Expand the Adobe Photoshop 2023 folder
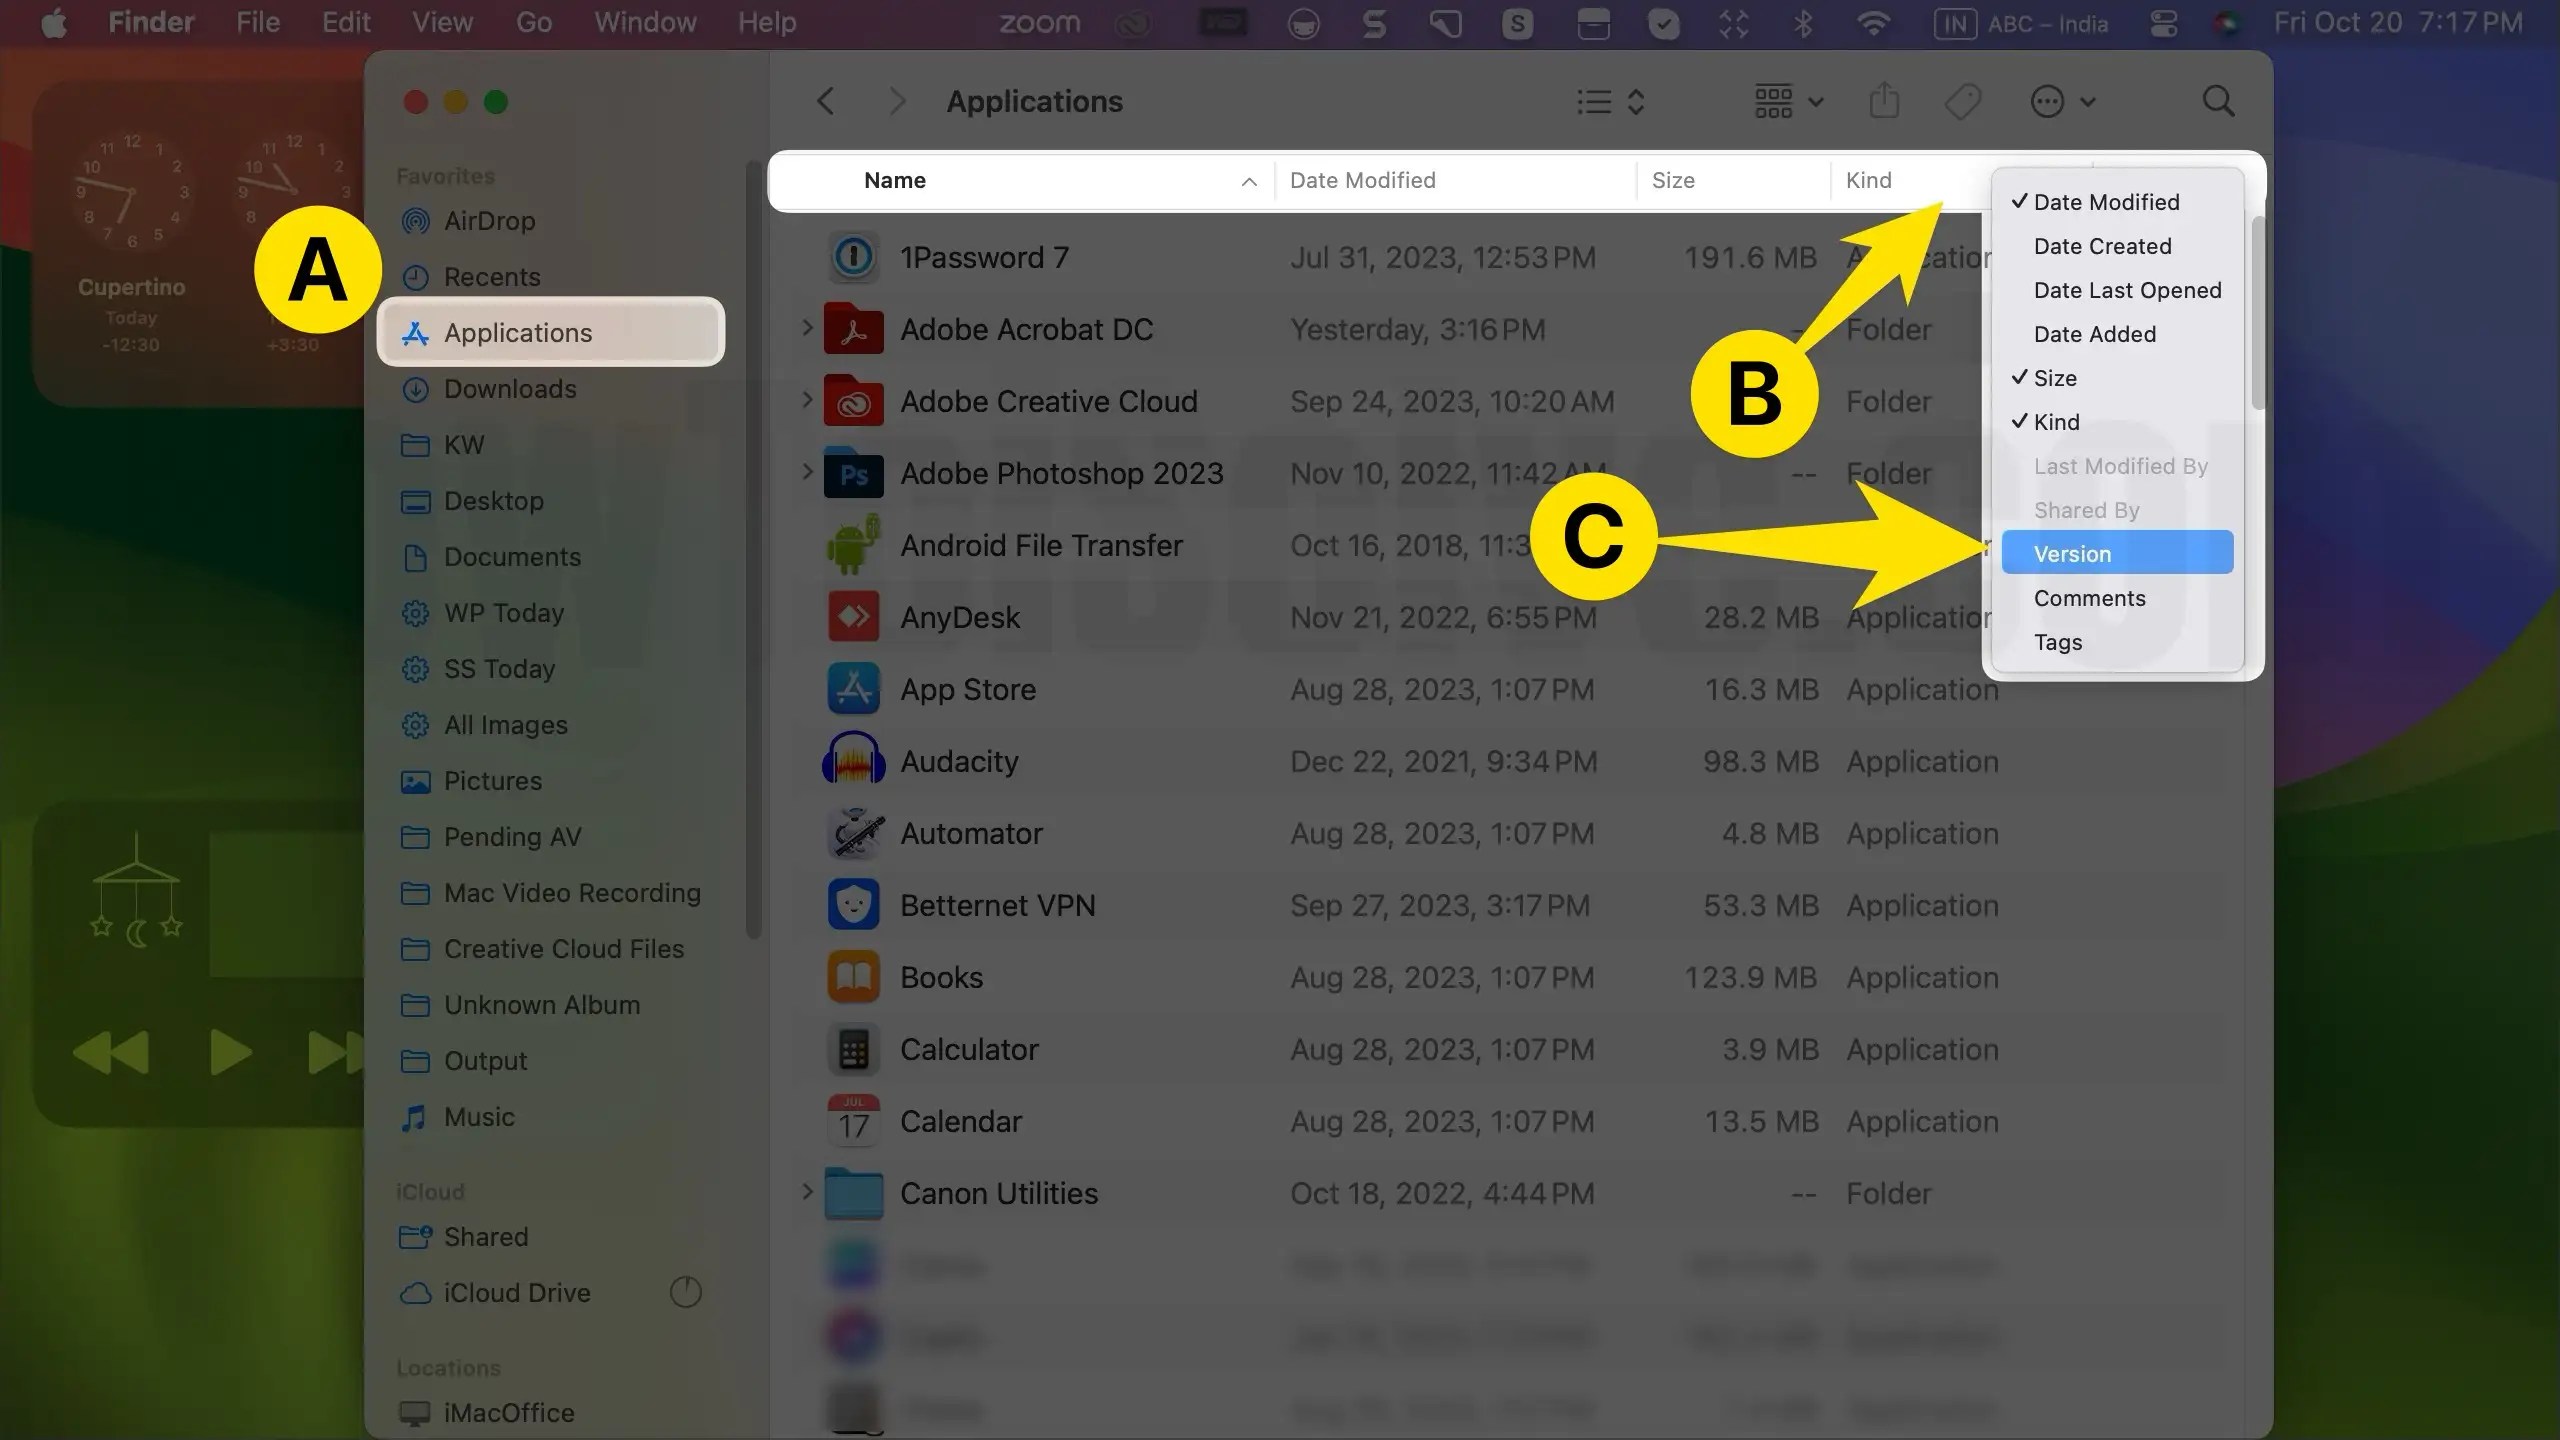This screenshot has height=1440, width=2560. 806,473
